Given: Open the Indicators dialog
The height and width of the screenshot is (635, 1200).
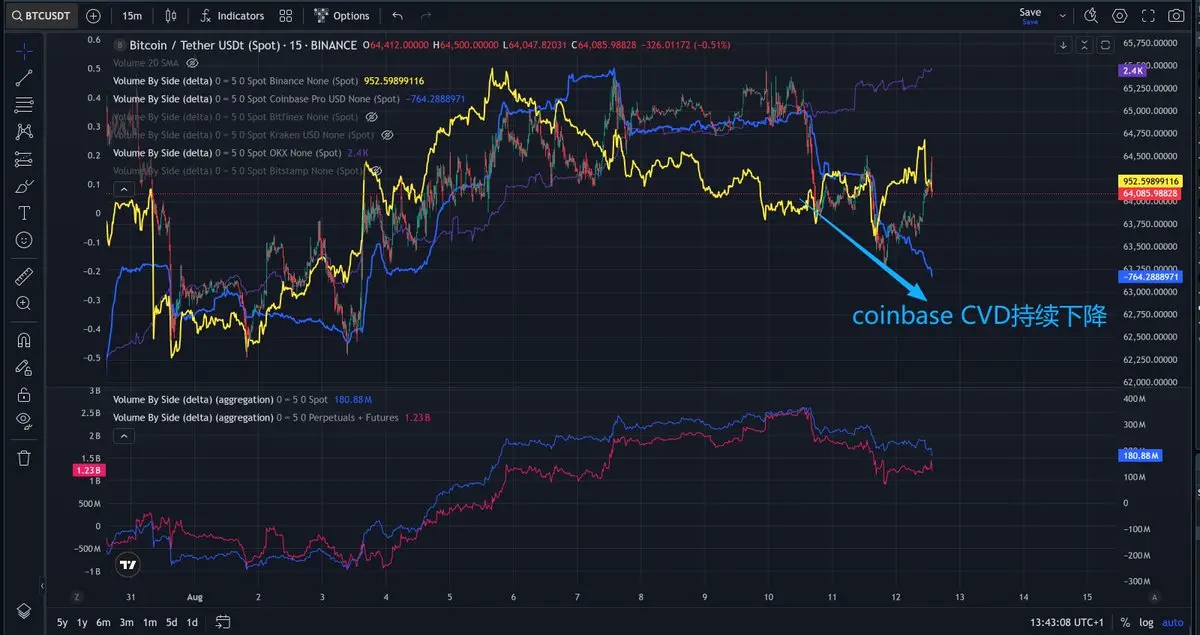Looking at the screenshot, I should click(232, 16).
